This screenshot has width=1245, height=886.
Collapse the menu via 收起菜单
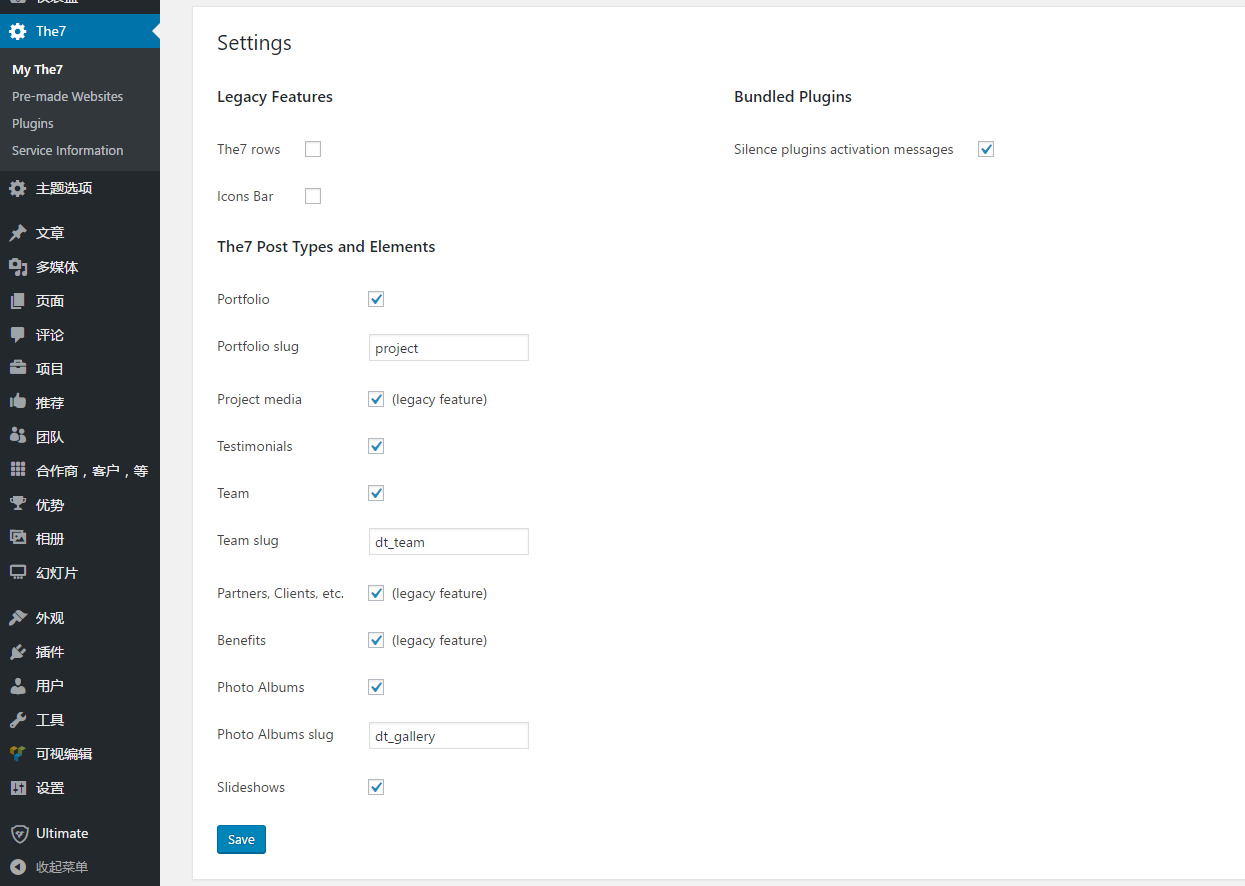[x=61, y=867]
